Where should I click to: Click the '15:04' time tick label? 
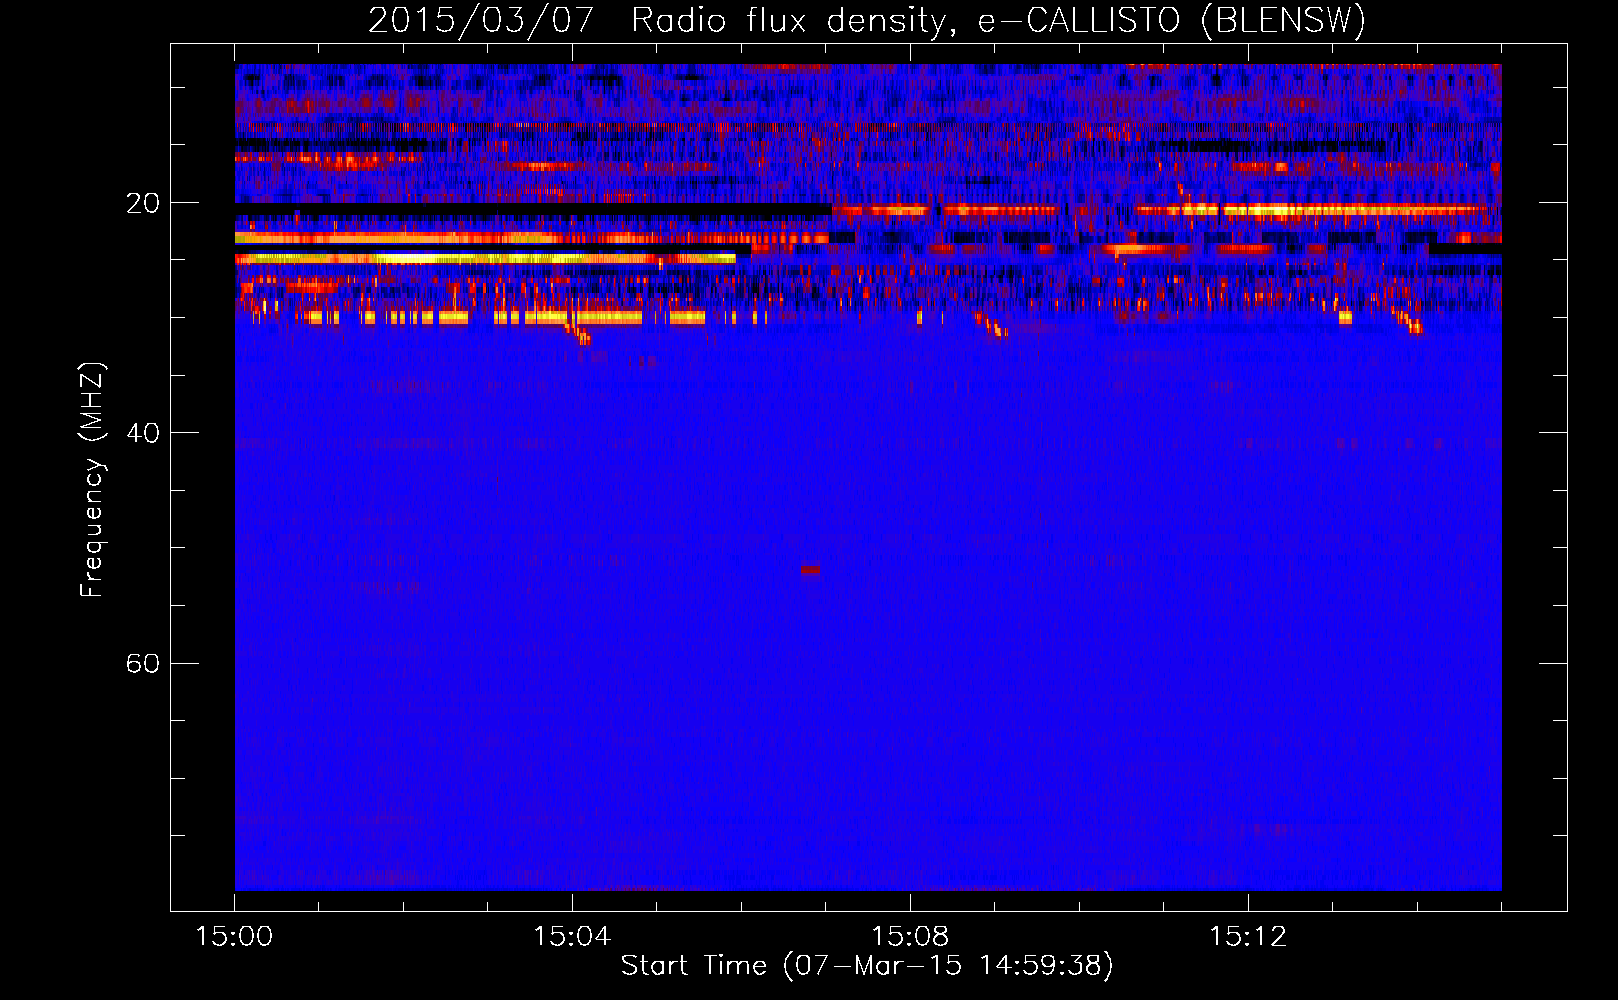coord(572,936)
